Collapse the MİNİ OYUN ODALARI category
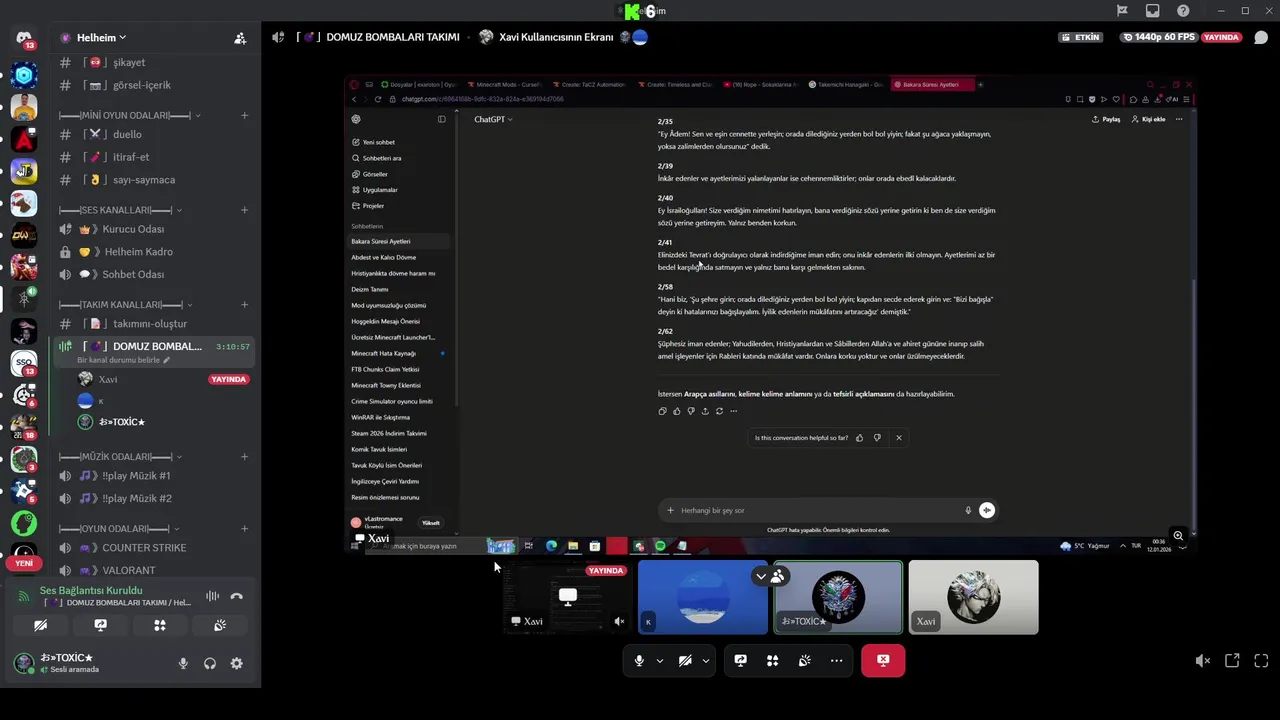The height and width of the screenshot is (720, 1280). tap(130, 115)
